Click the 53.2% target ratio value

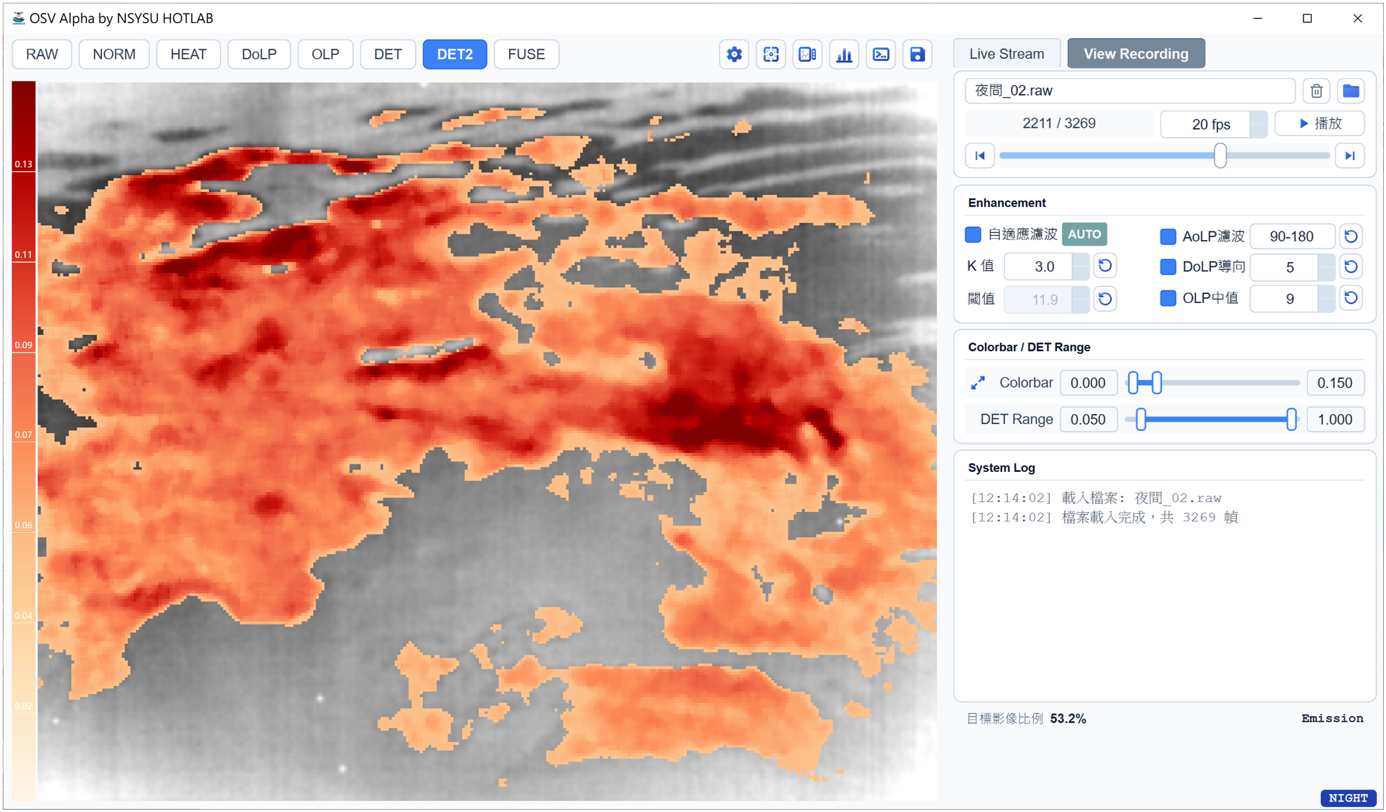[1068, 719]
